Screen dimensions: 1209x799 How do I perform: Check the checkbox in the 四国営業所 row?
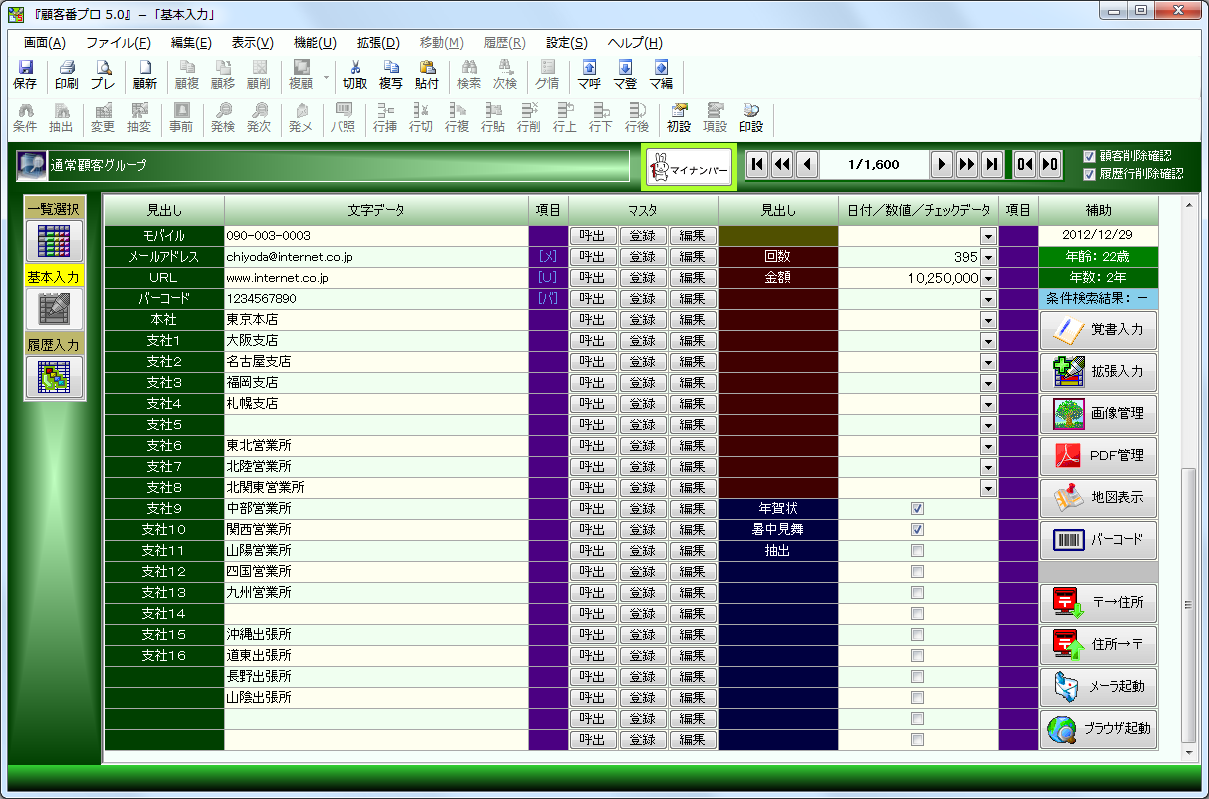click(x=917, y=572)
